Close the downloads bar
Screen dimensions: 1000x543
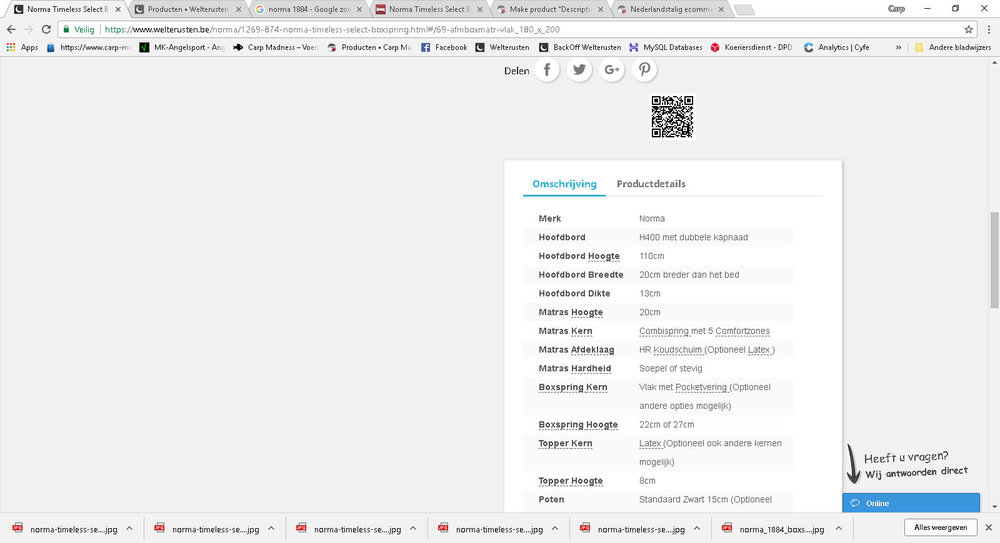[989, 528]
